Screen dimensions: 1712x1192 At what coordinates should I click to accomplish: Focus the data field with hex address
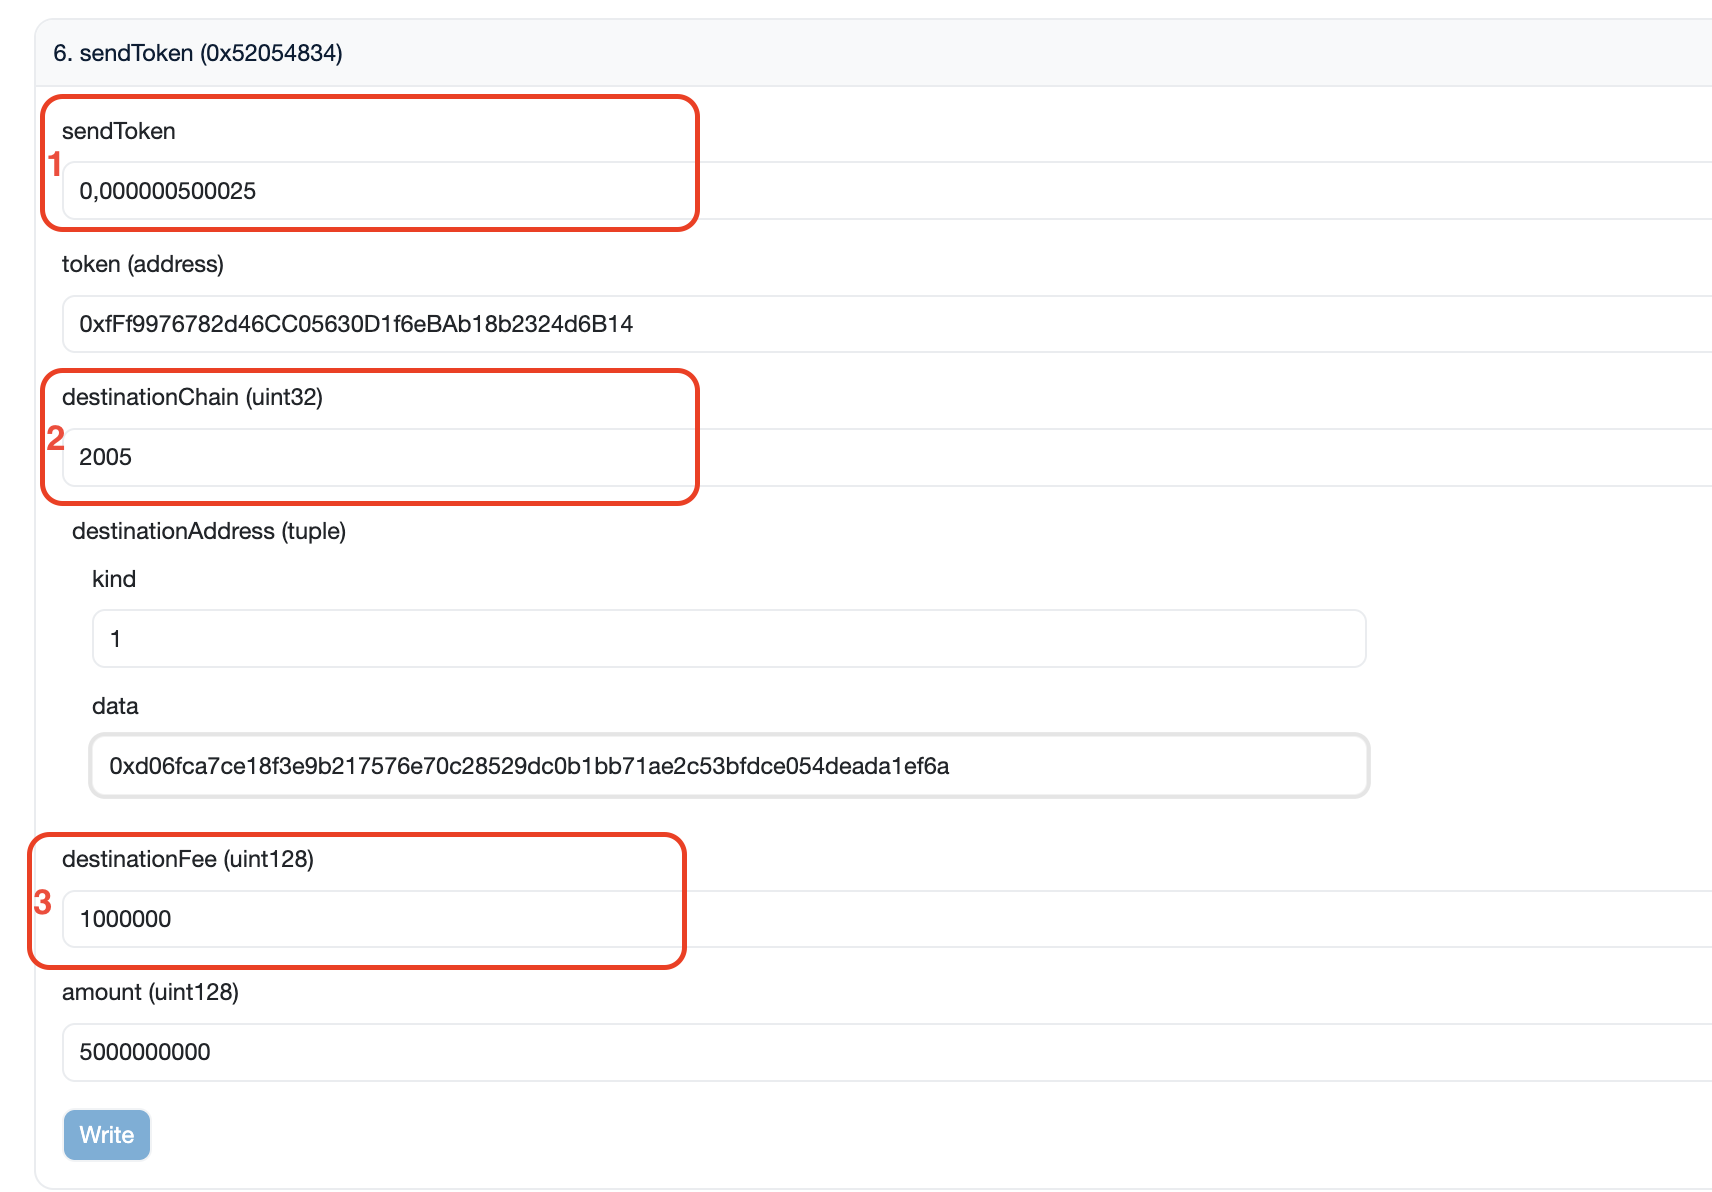point(728,766)
